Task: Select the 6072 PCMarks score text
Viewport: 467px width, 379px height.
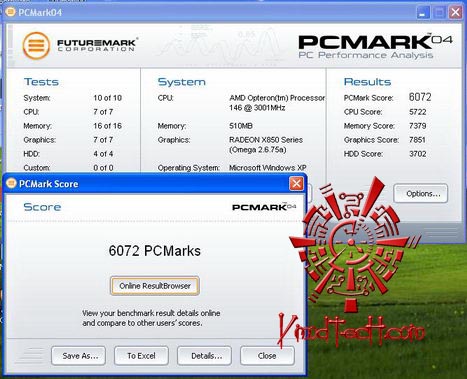Action: click(155, 251)
